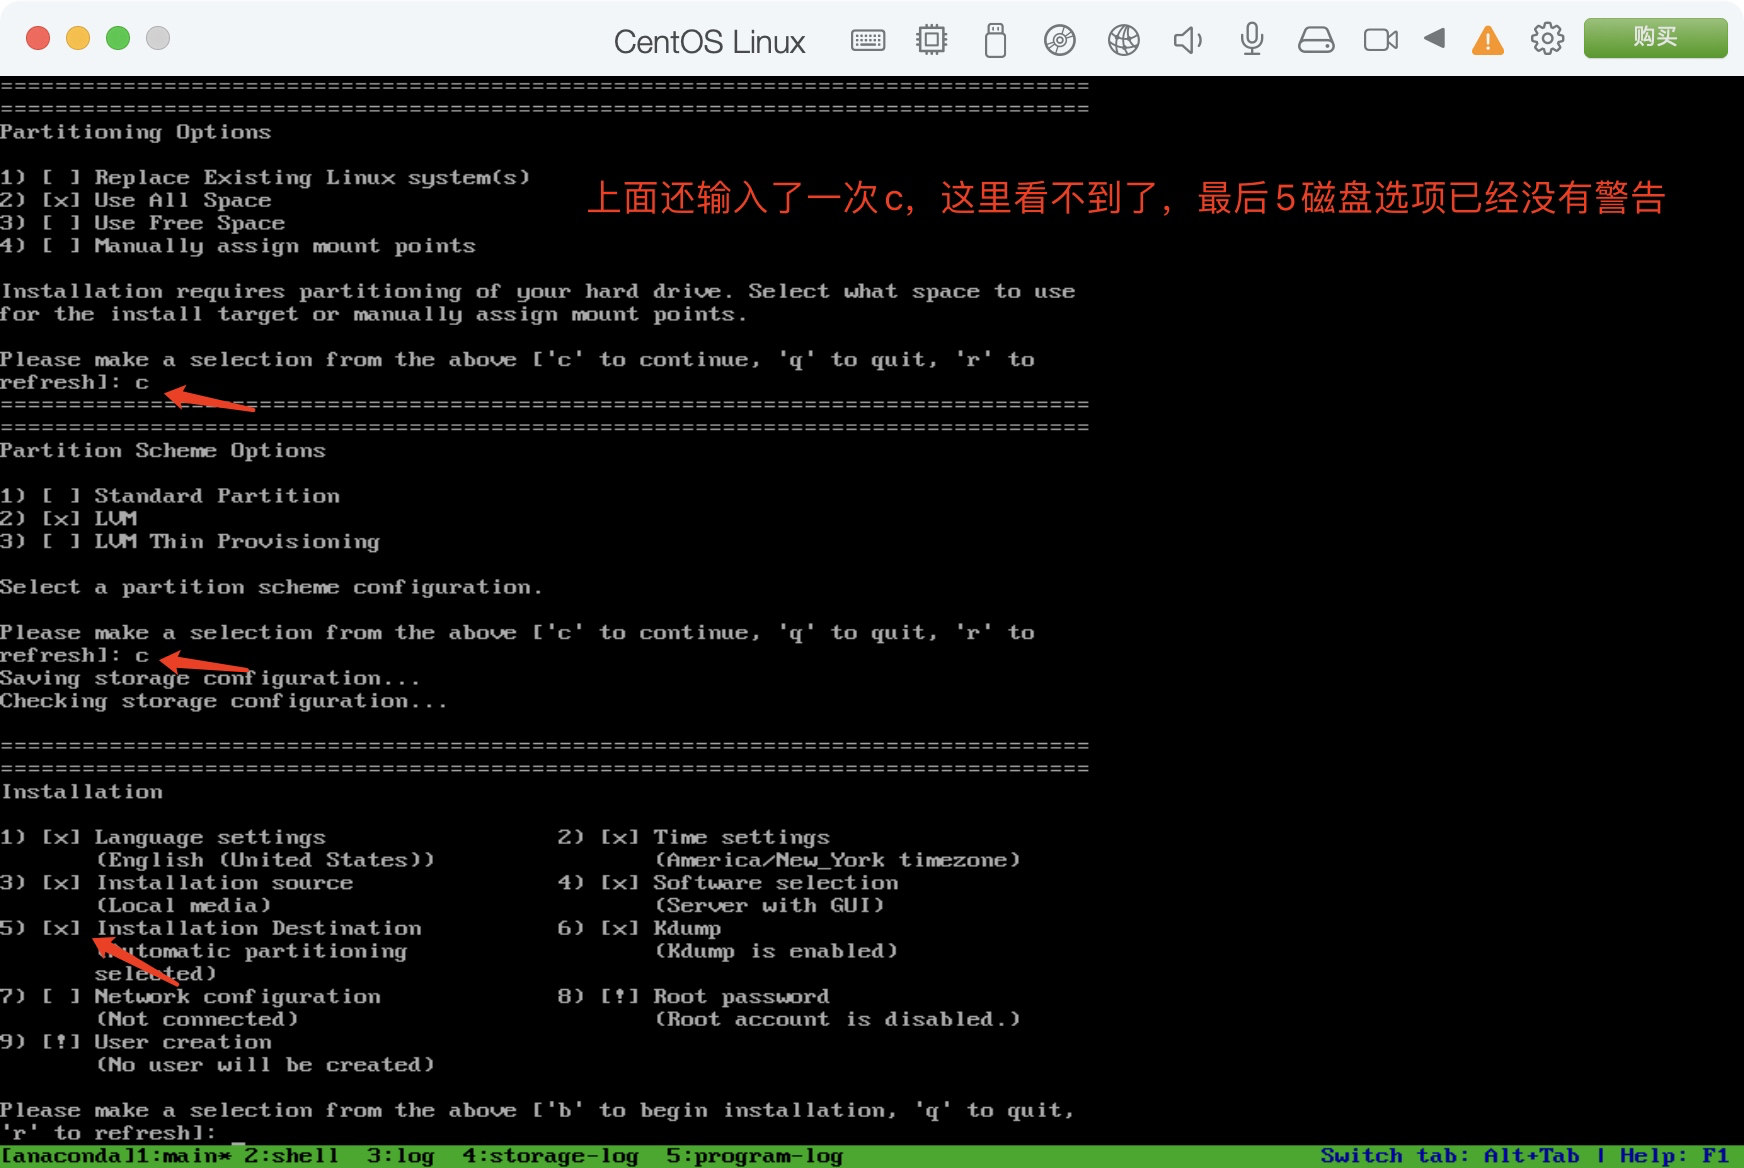
Task: Click the yellow minimize window button
Action: click(x=78, y=38)
